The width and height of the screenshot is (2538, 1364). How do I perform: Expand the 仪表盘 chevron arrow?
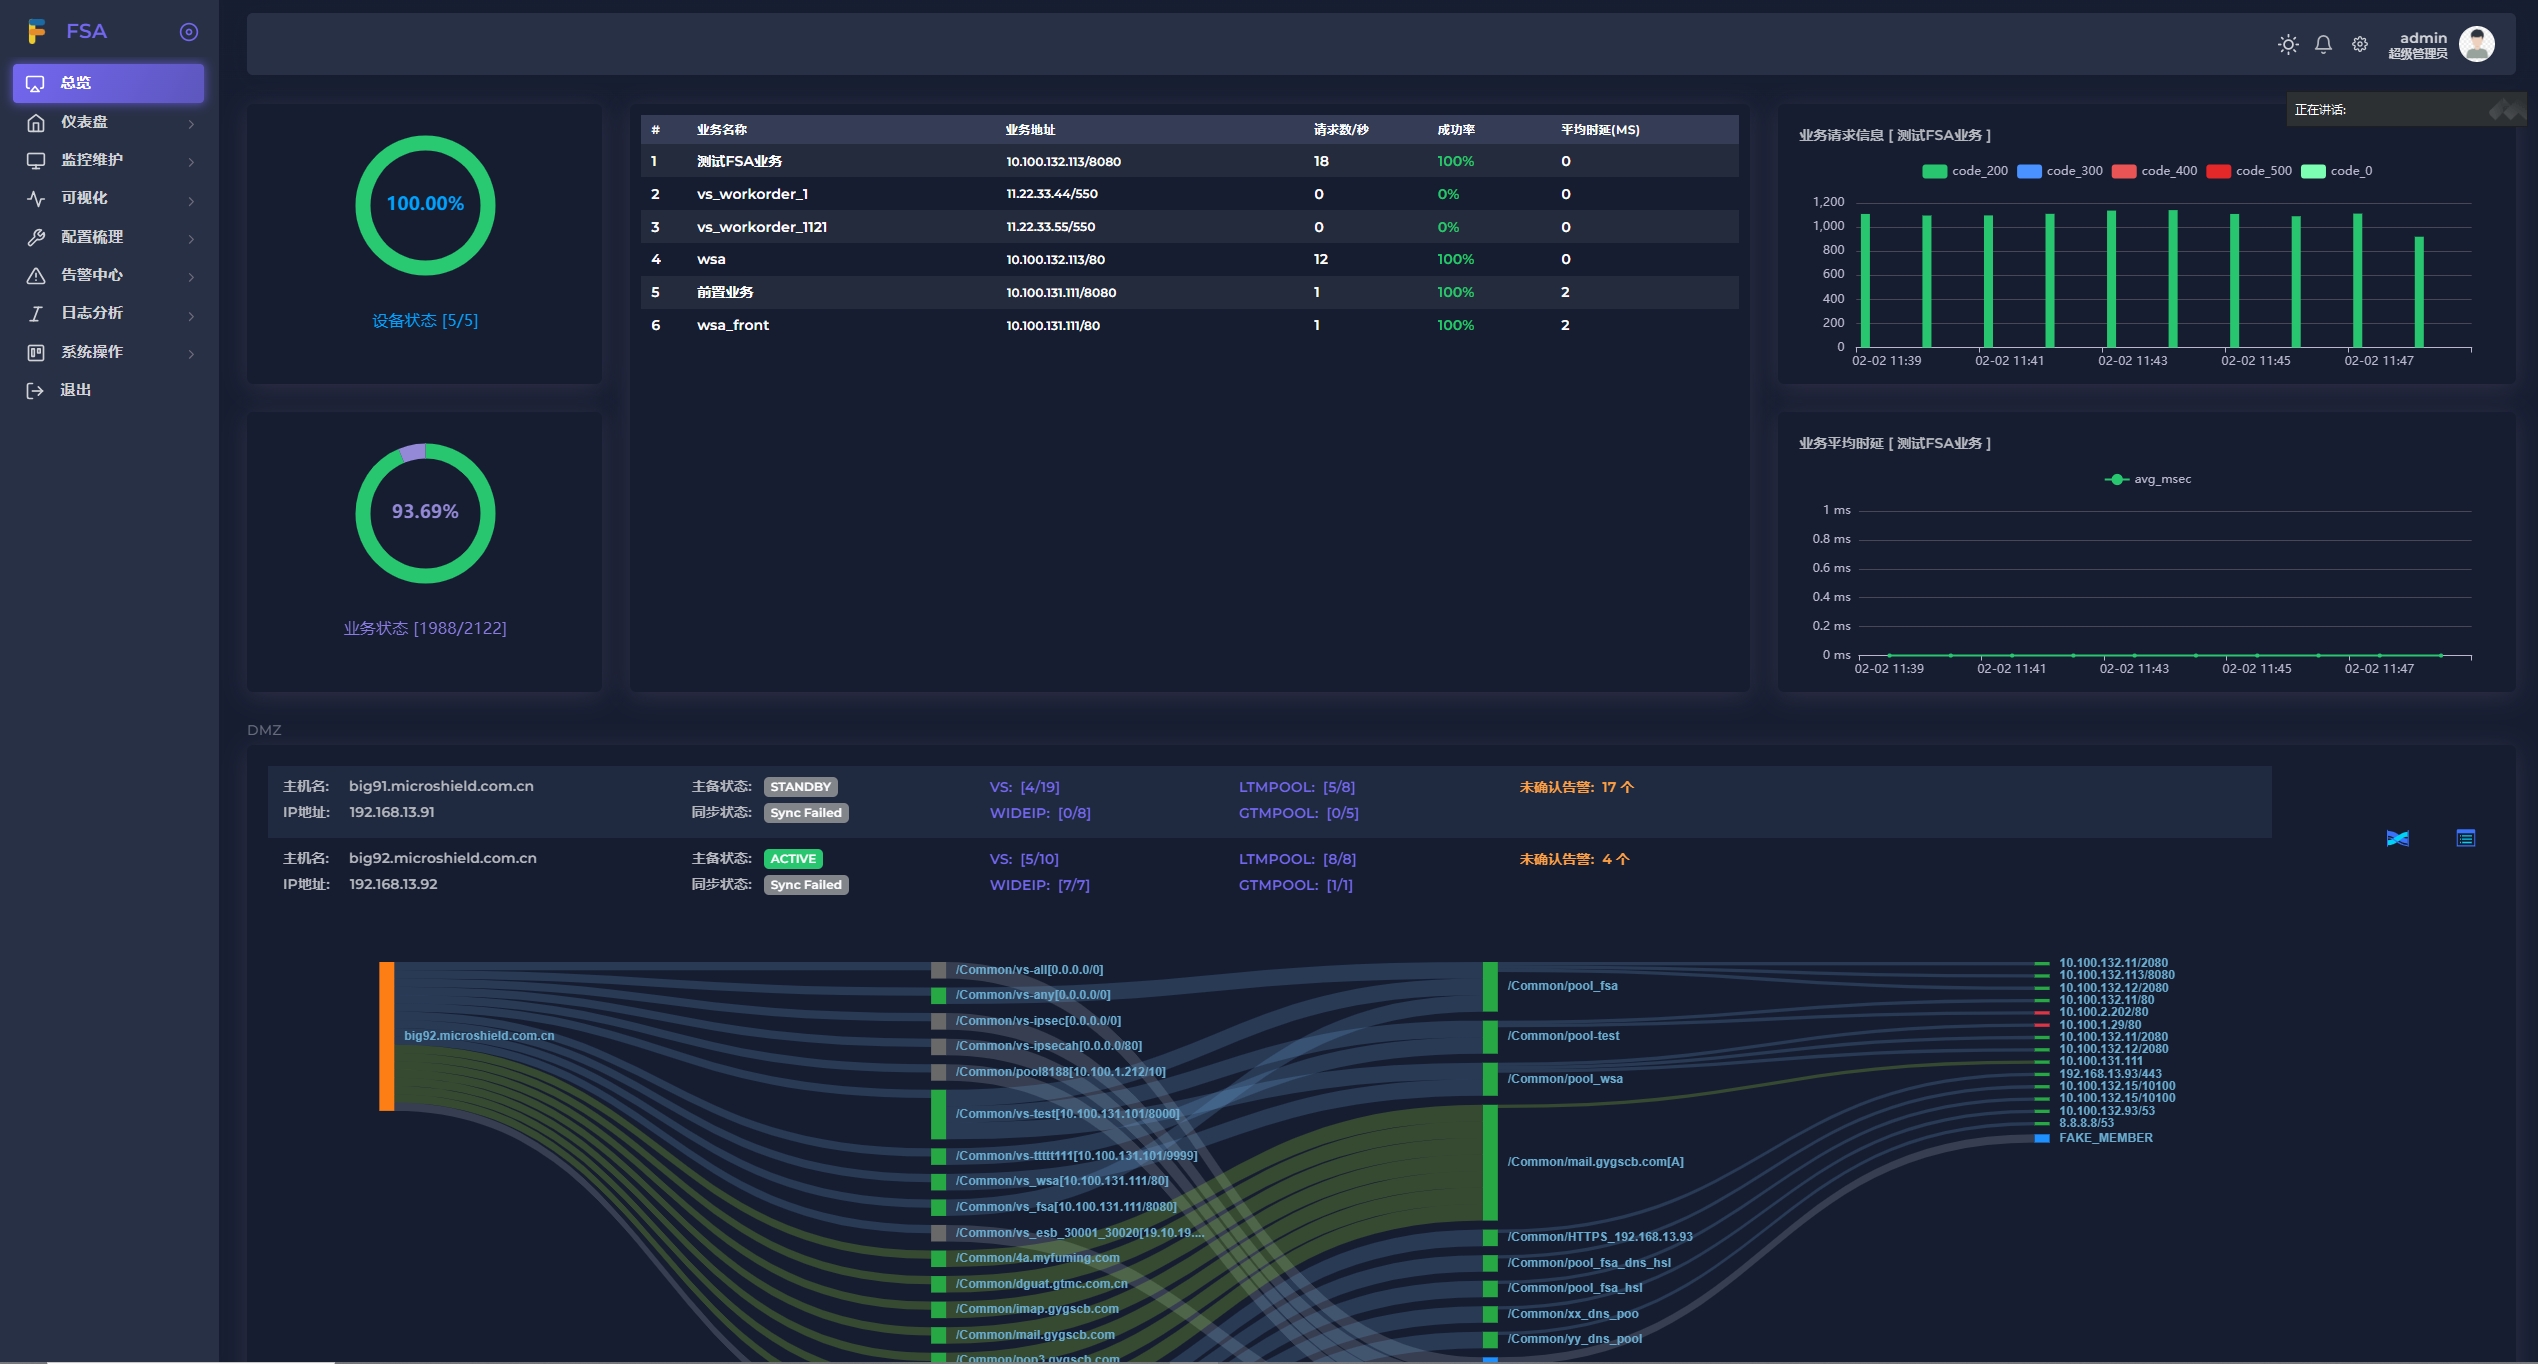[x=191, y=123]
